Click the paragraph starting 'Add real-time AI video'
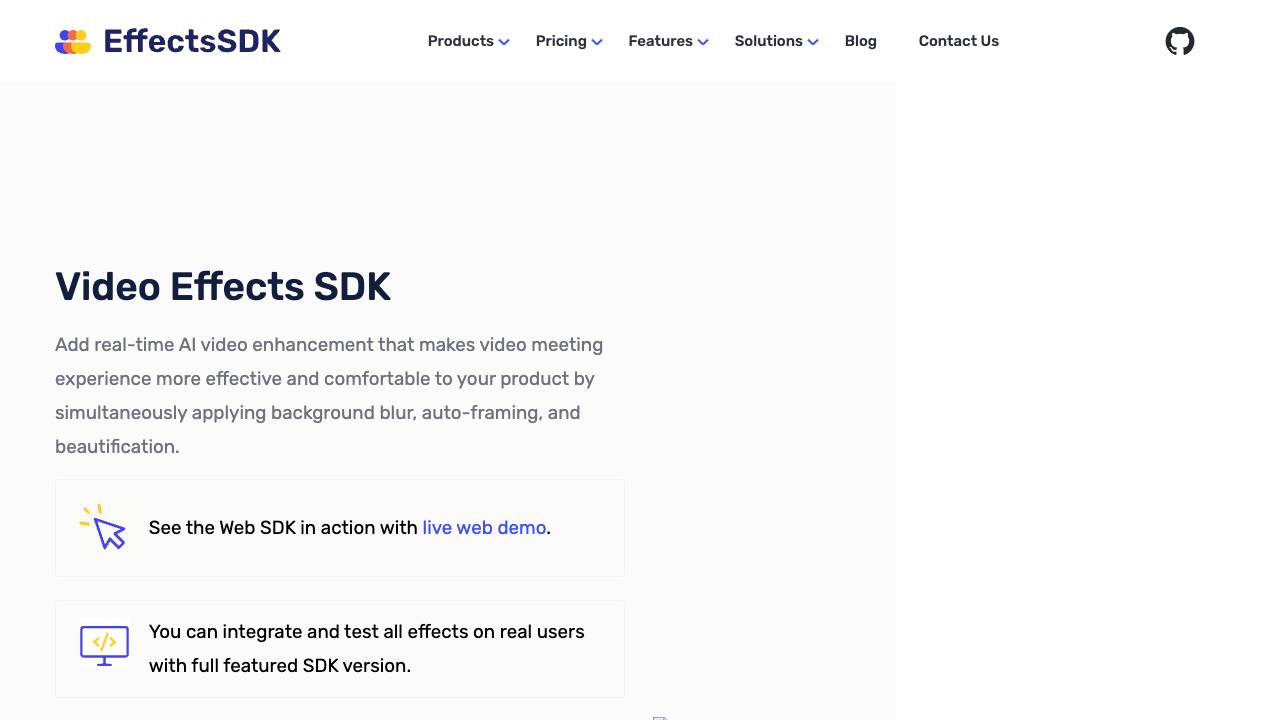The width and height of the screenshot is (1280, 720). point(329,395)
